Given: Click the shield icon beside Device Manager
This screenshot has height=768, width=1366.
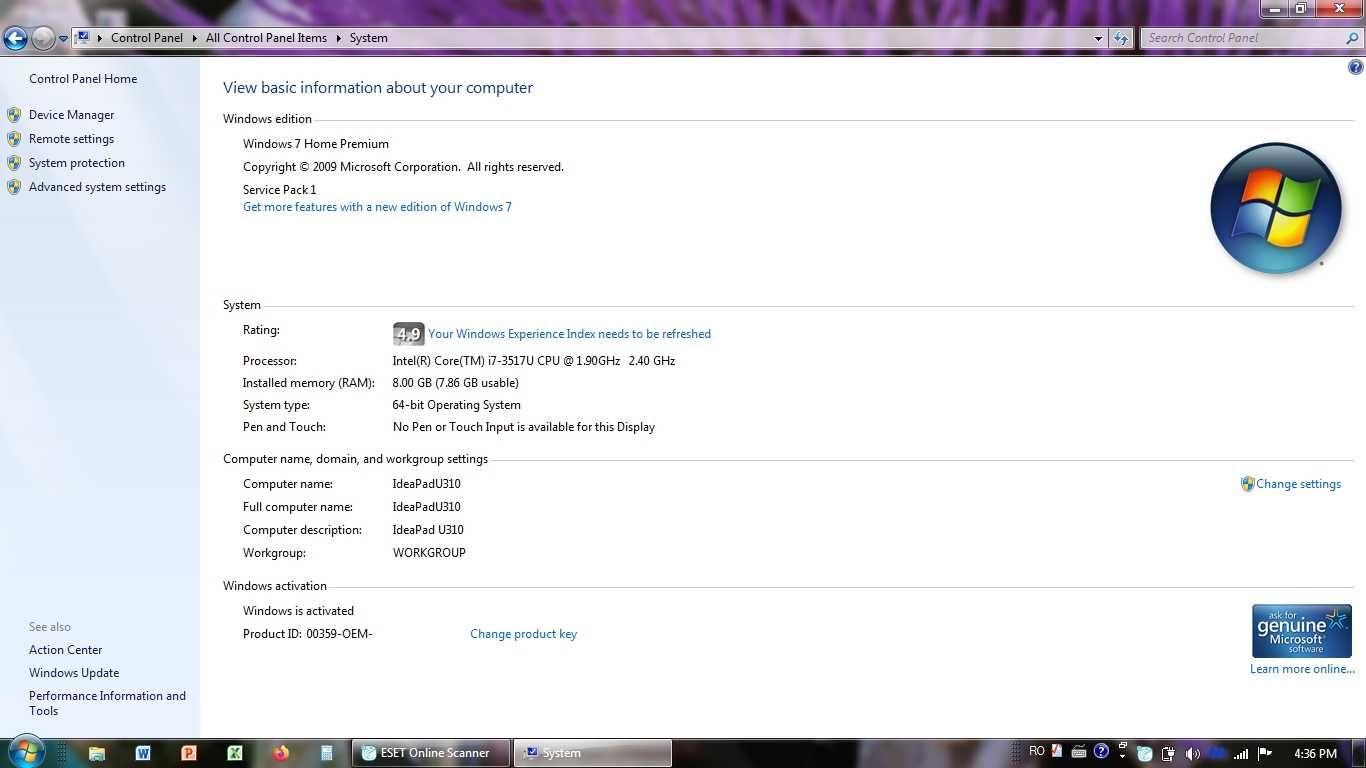Looking at the screenshot, I should tap(14, 115).
